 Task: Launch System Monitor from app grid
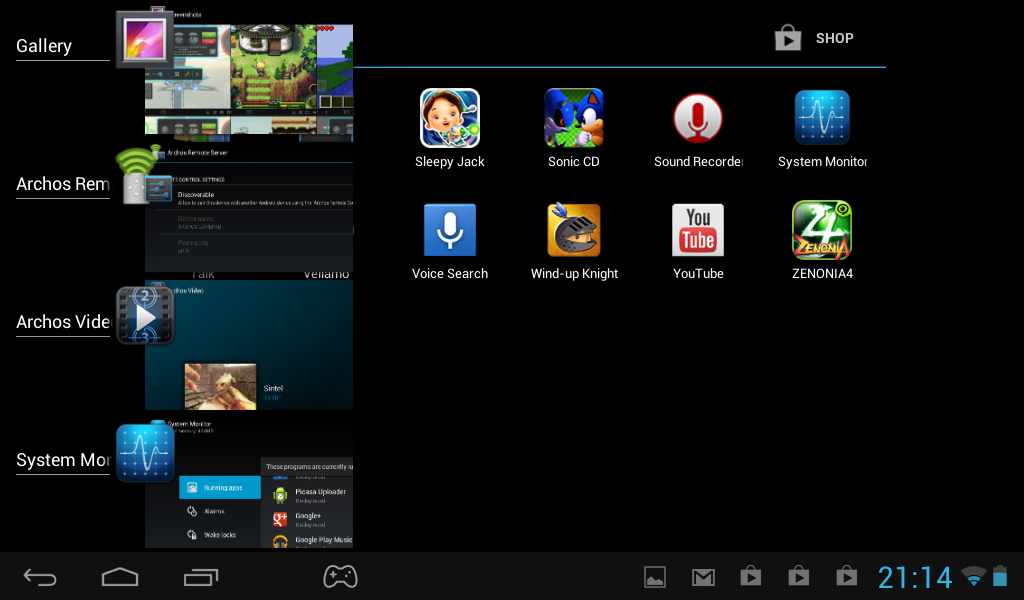(x=822, y=119)
